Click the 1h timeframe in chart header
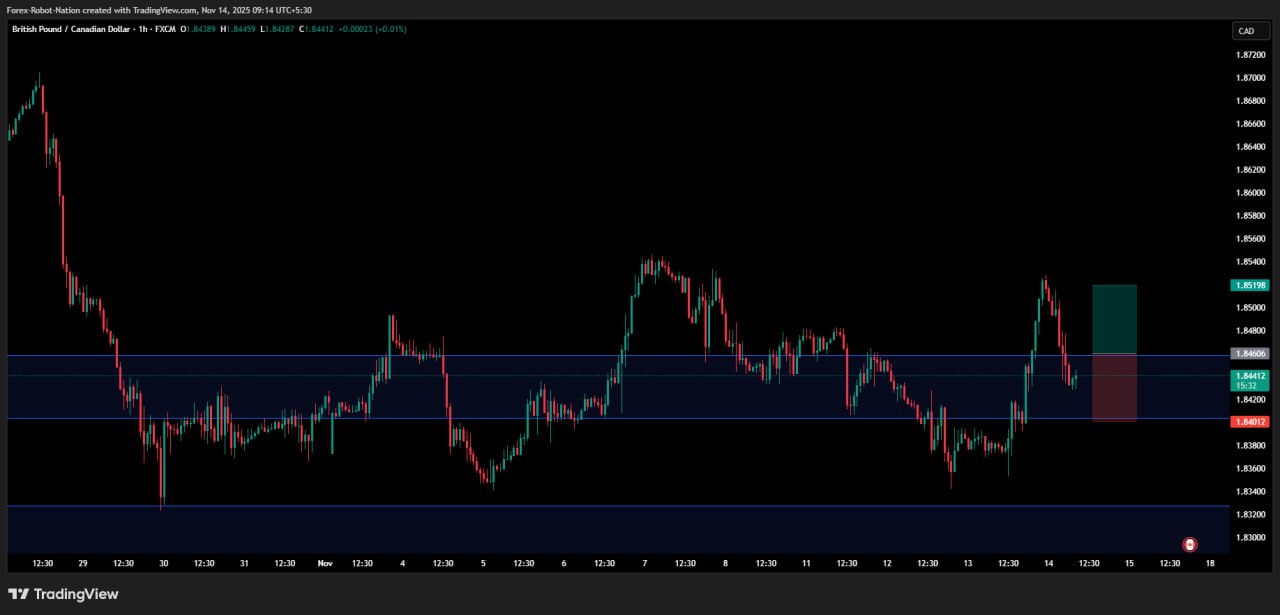Screen dimensions: 1280x615 point(142,29)
